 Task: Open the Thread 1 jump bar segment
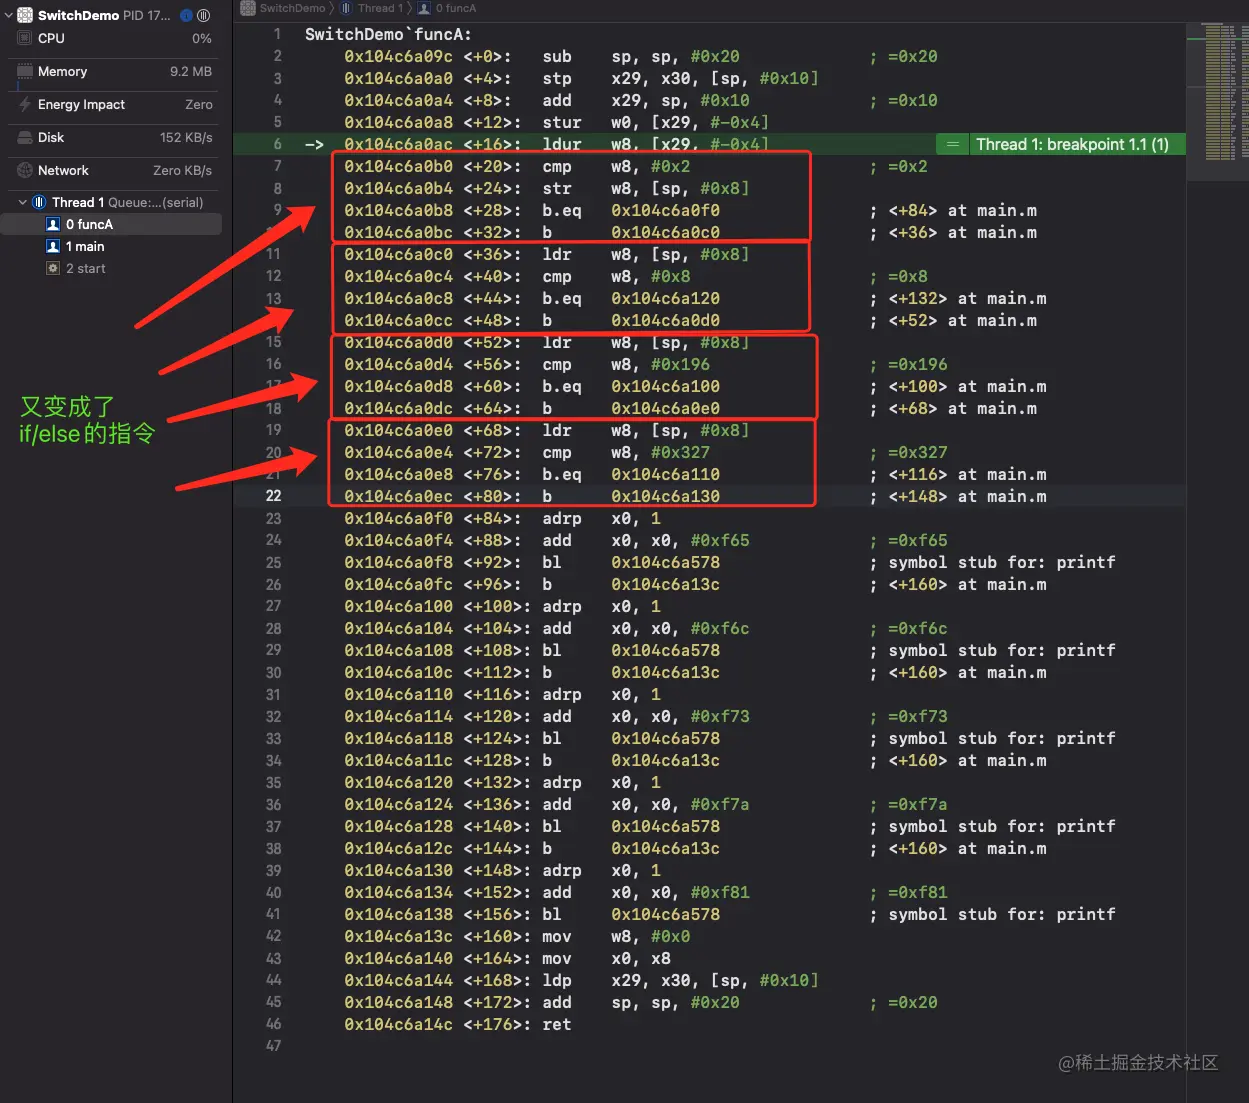(x=372, y=8)
